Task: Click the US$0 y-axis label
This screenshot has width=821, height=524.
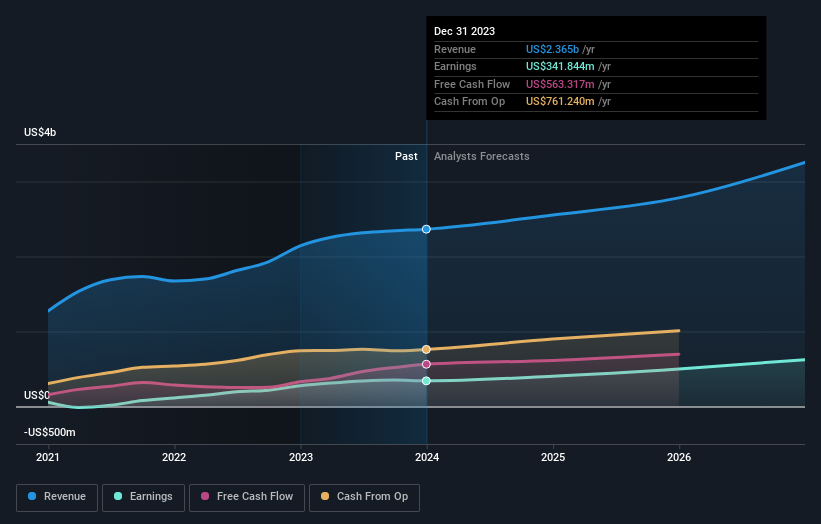Action: [x=37, y=395]
